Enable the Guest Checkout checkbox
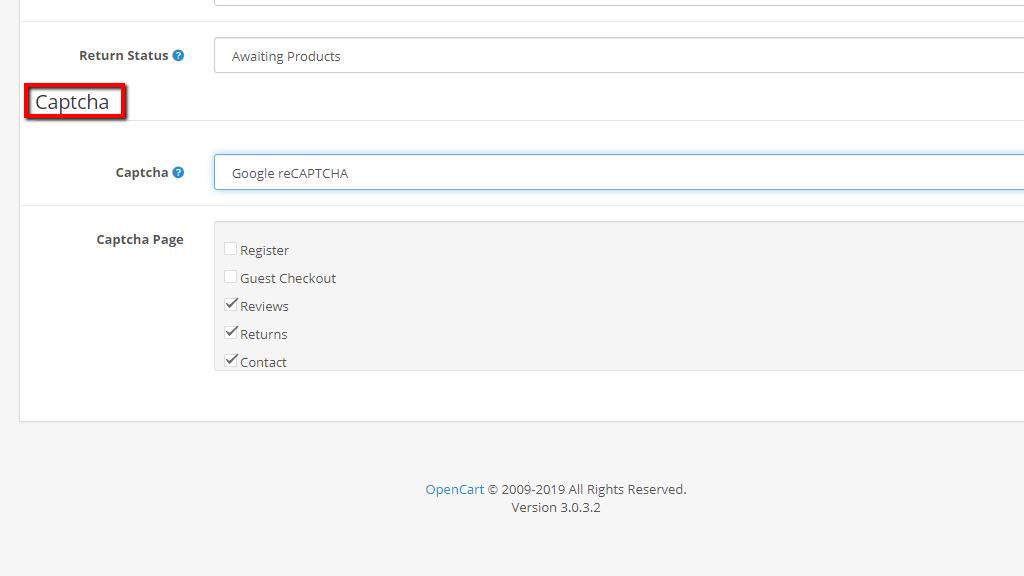 231,277
